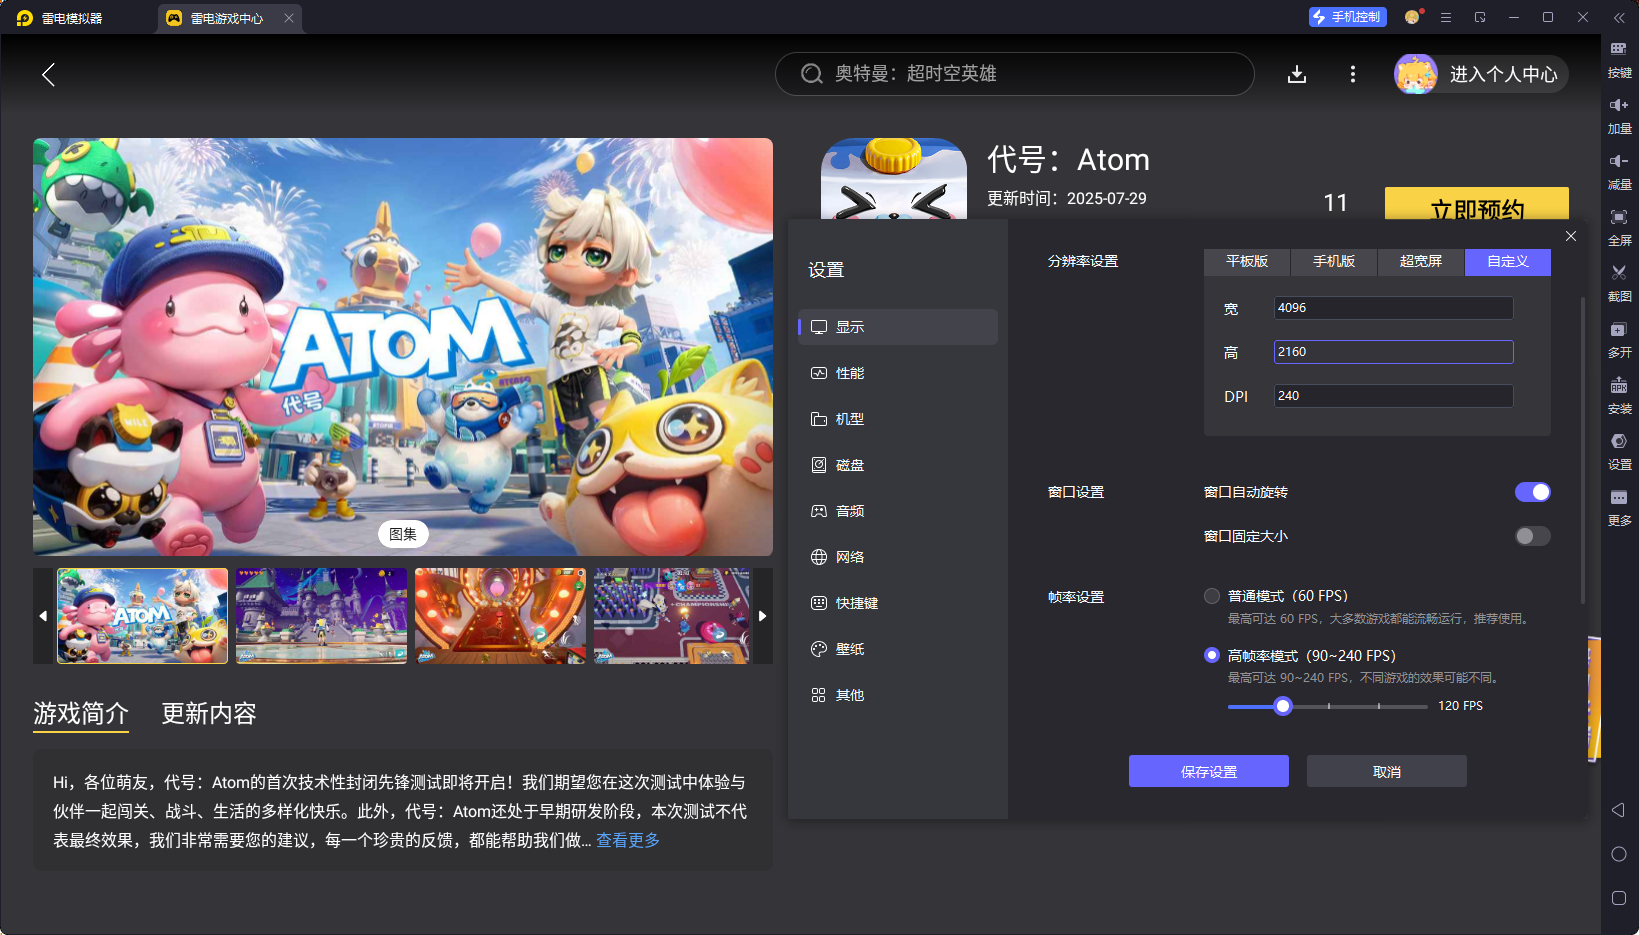This screenshot has height=935, width=1639.
Task: Tap Android recents square button
Action: coord(1618,898)
